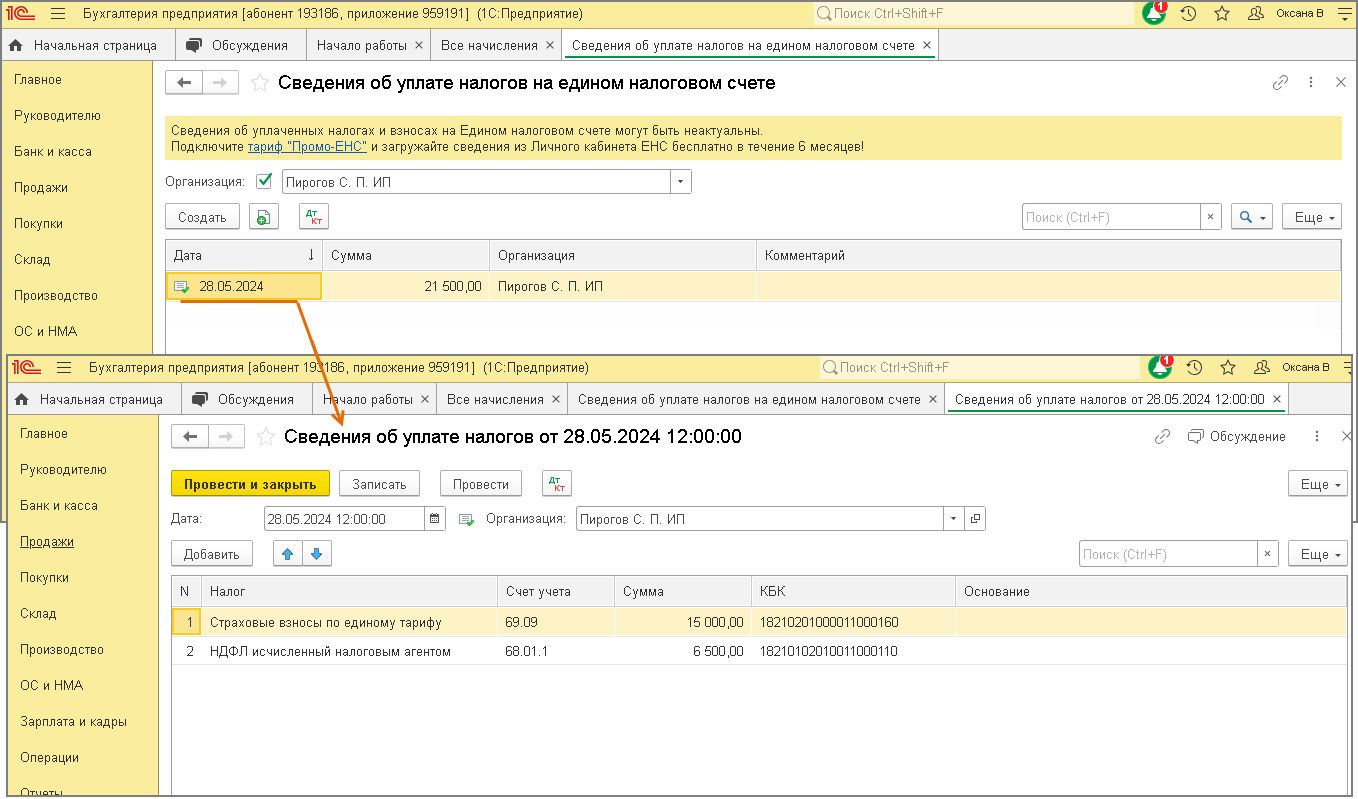Open Еще menu in list toolbar

[1311, 217]
